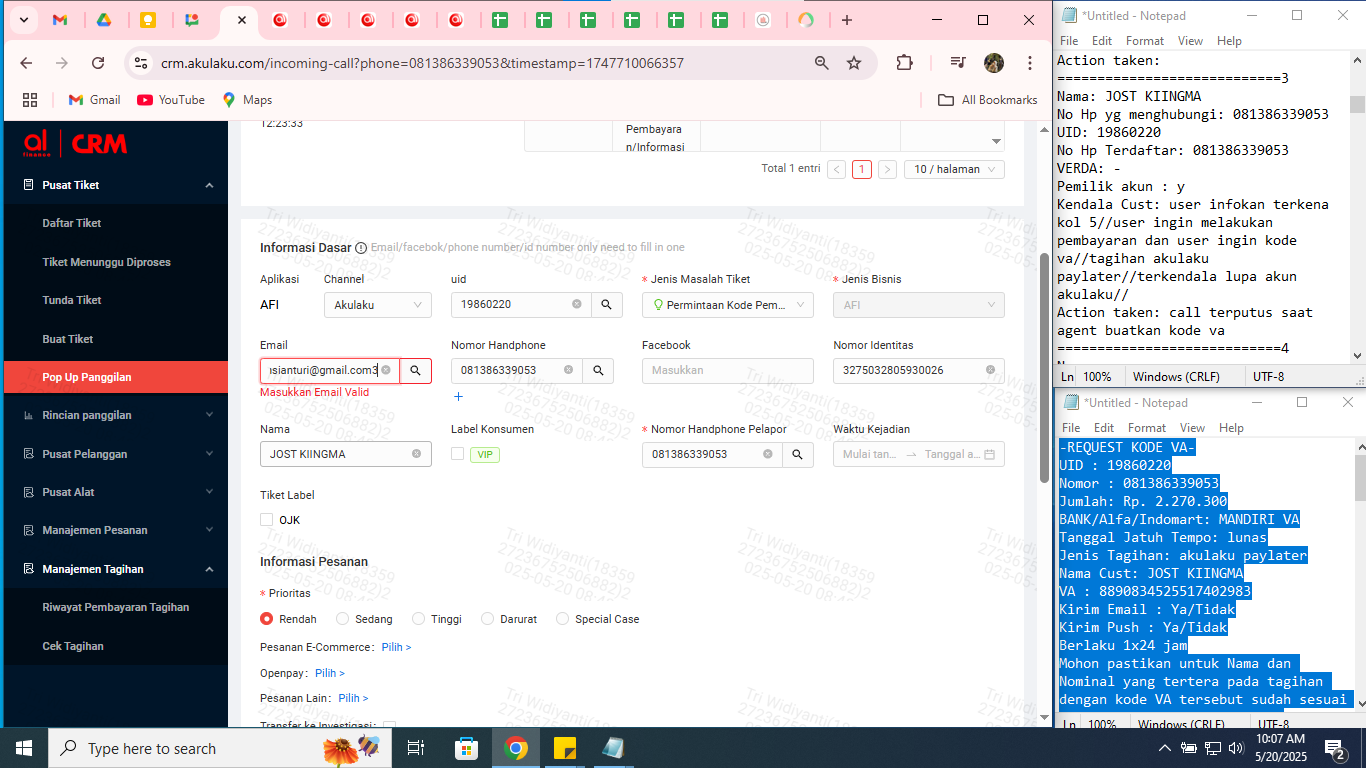1366x768 pixels.
Task: Open the All Bookmarks folder
Action: (x=988, y=100)
